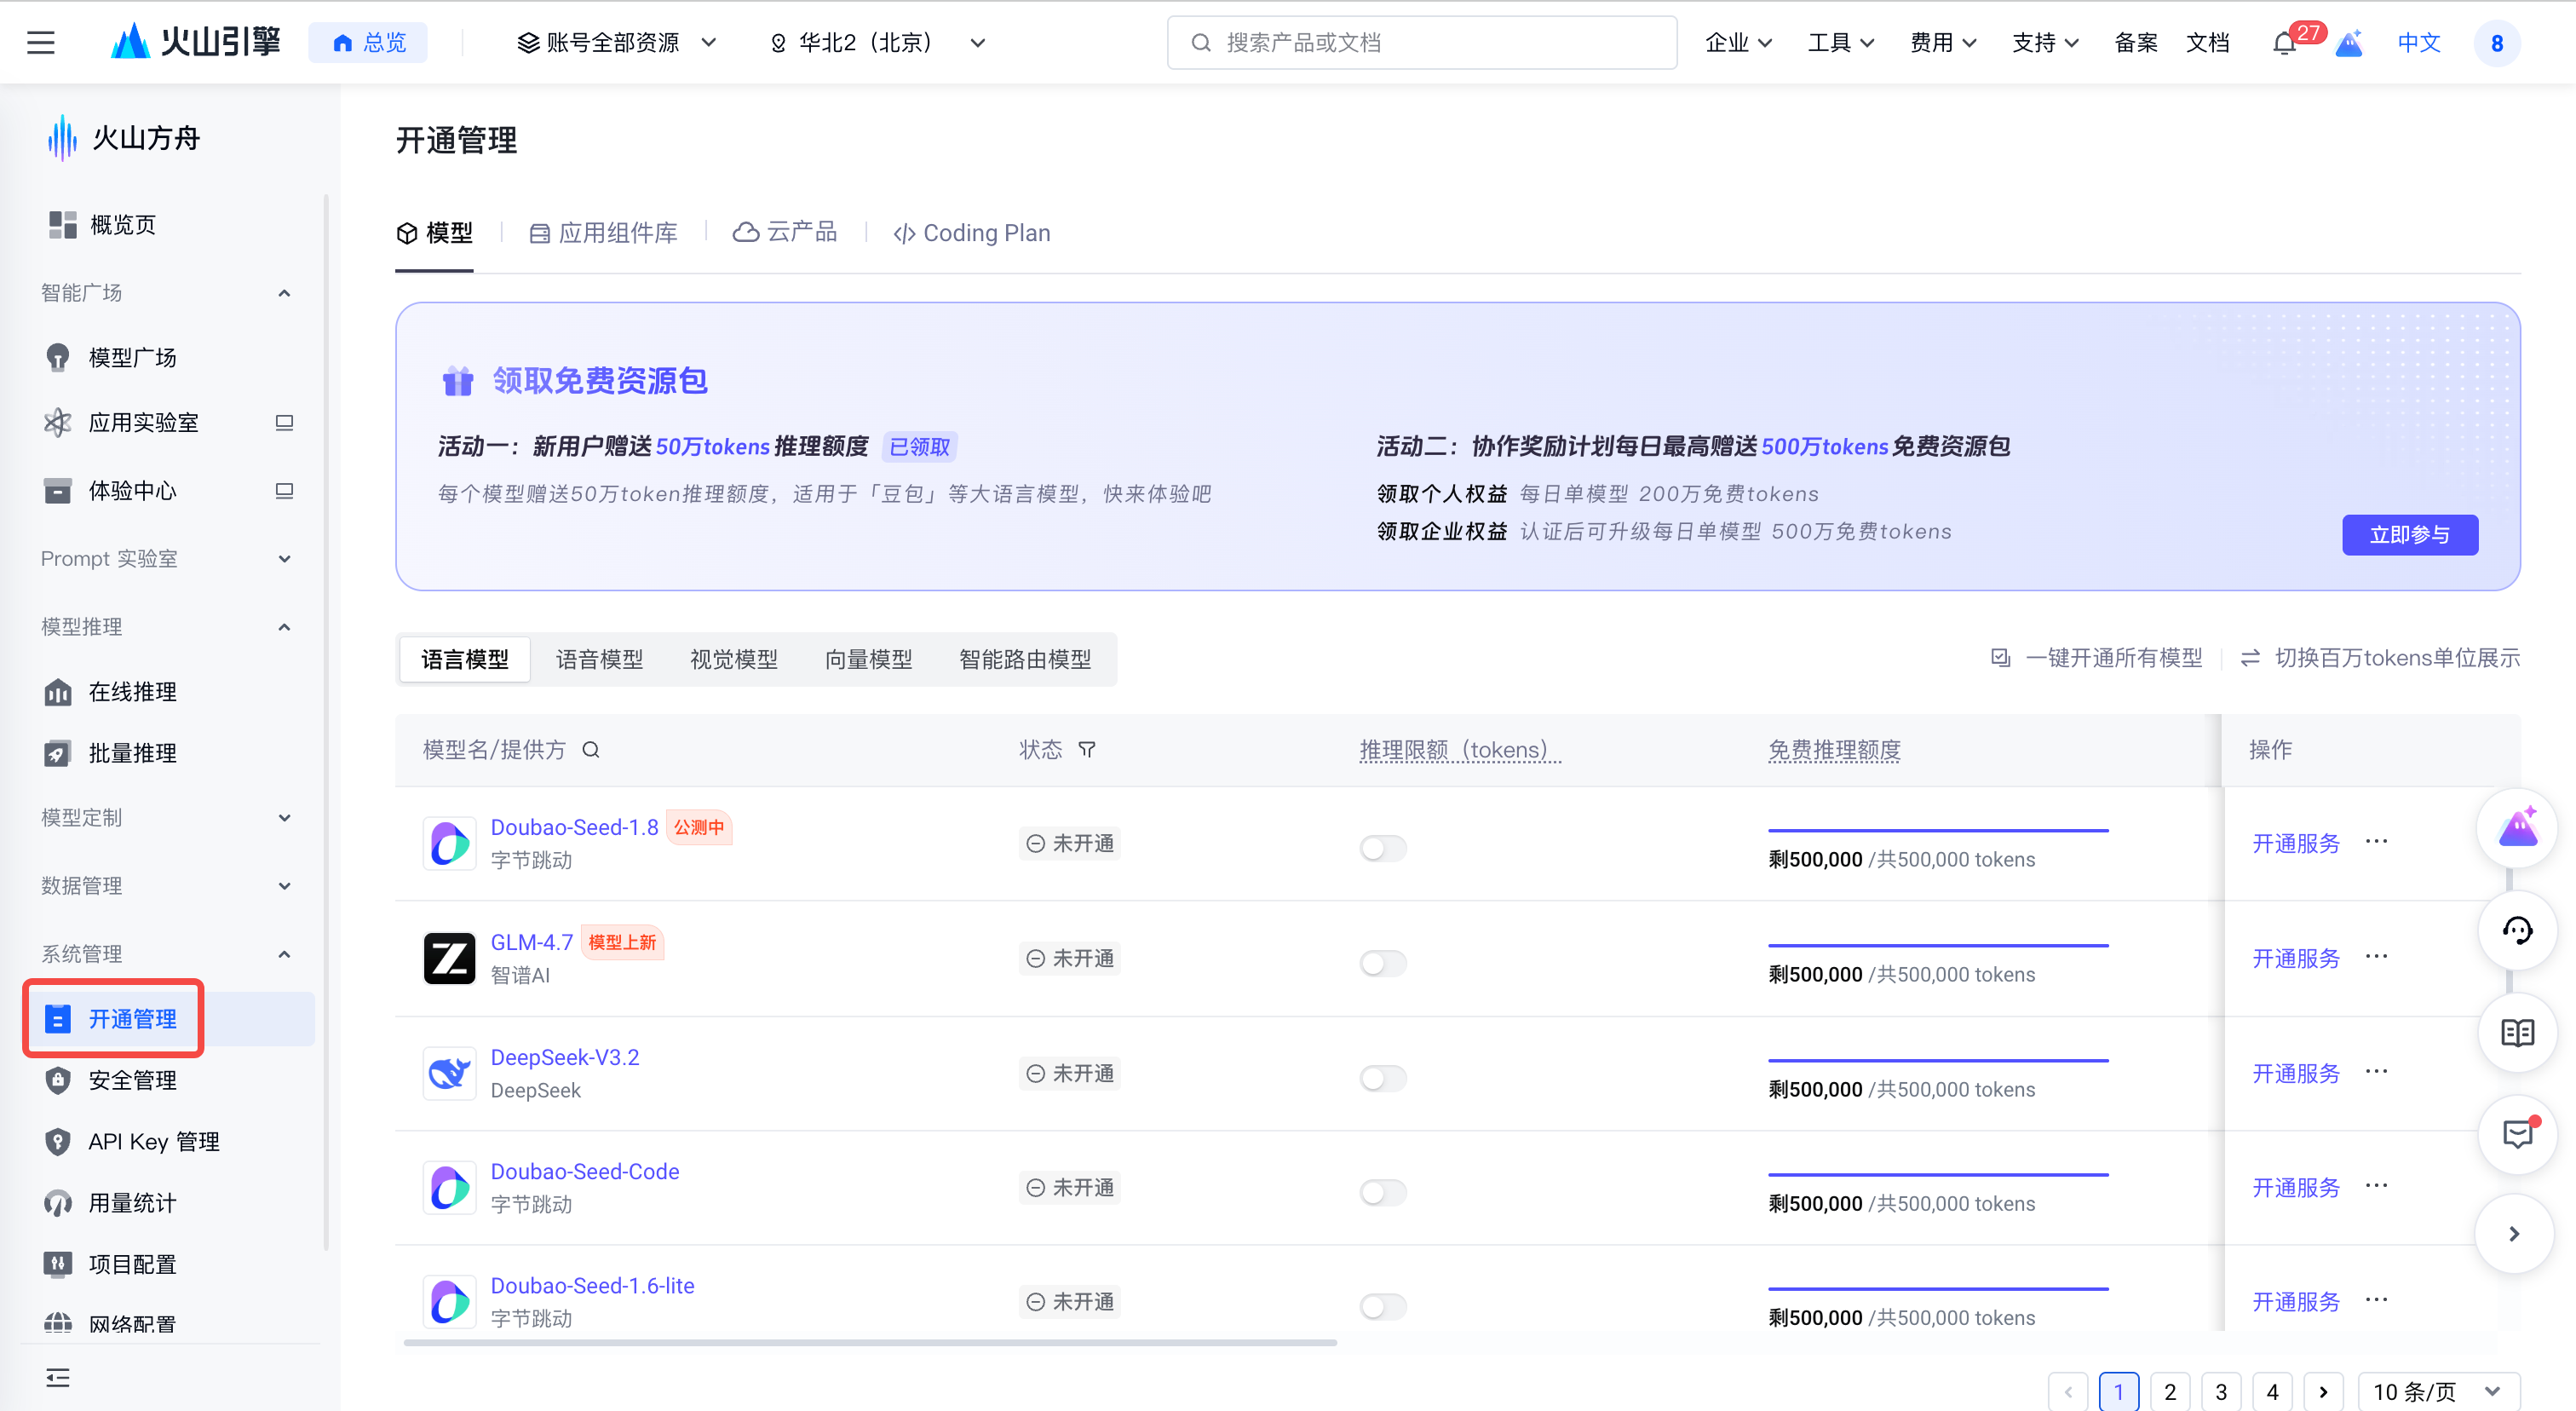
Task: Open the AI assistant icon in header
Action: pos(2349,43)
